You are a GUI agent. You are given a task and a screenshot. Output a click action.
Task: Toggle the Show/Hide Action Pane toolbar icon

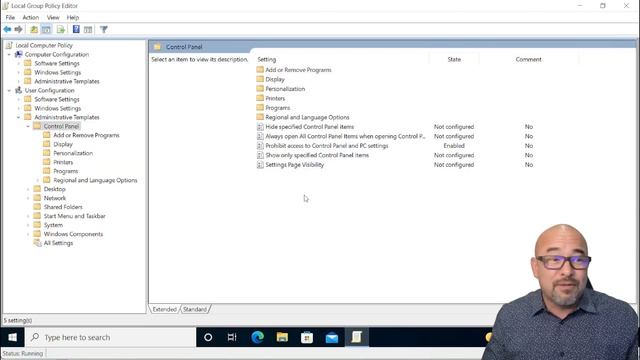pos(88,29)
